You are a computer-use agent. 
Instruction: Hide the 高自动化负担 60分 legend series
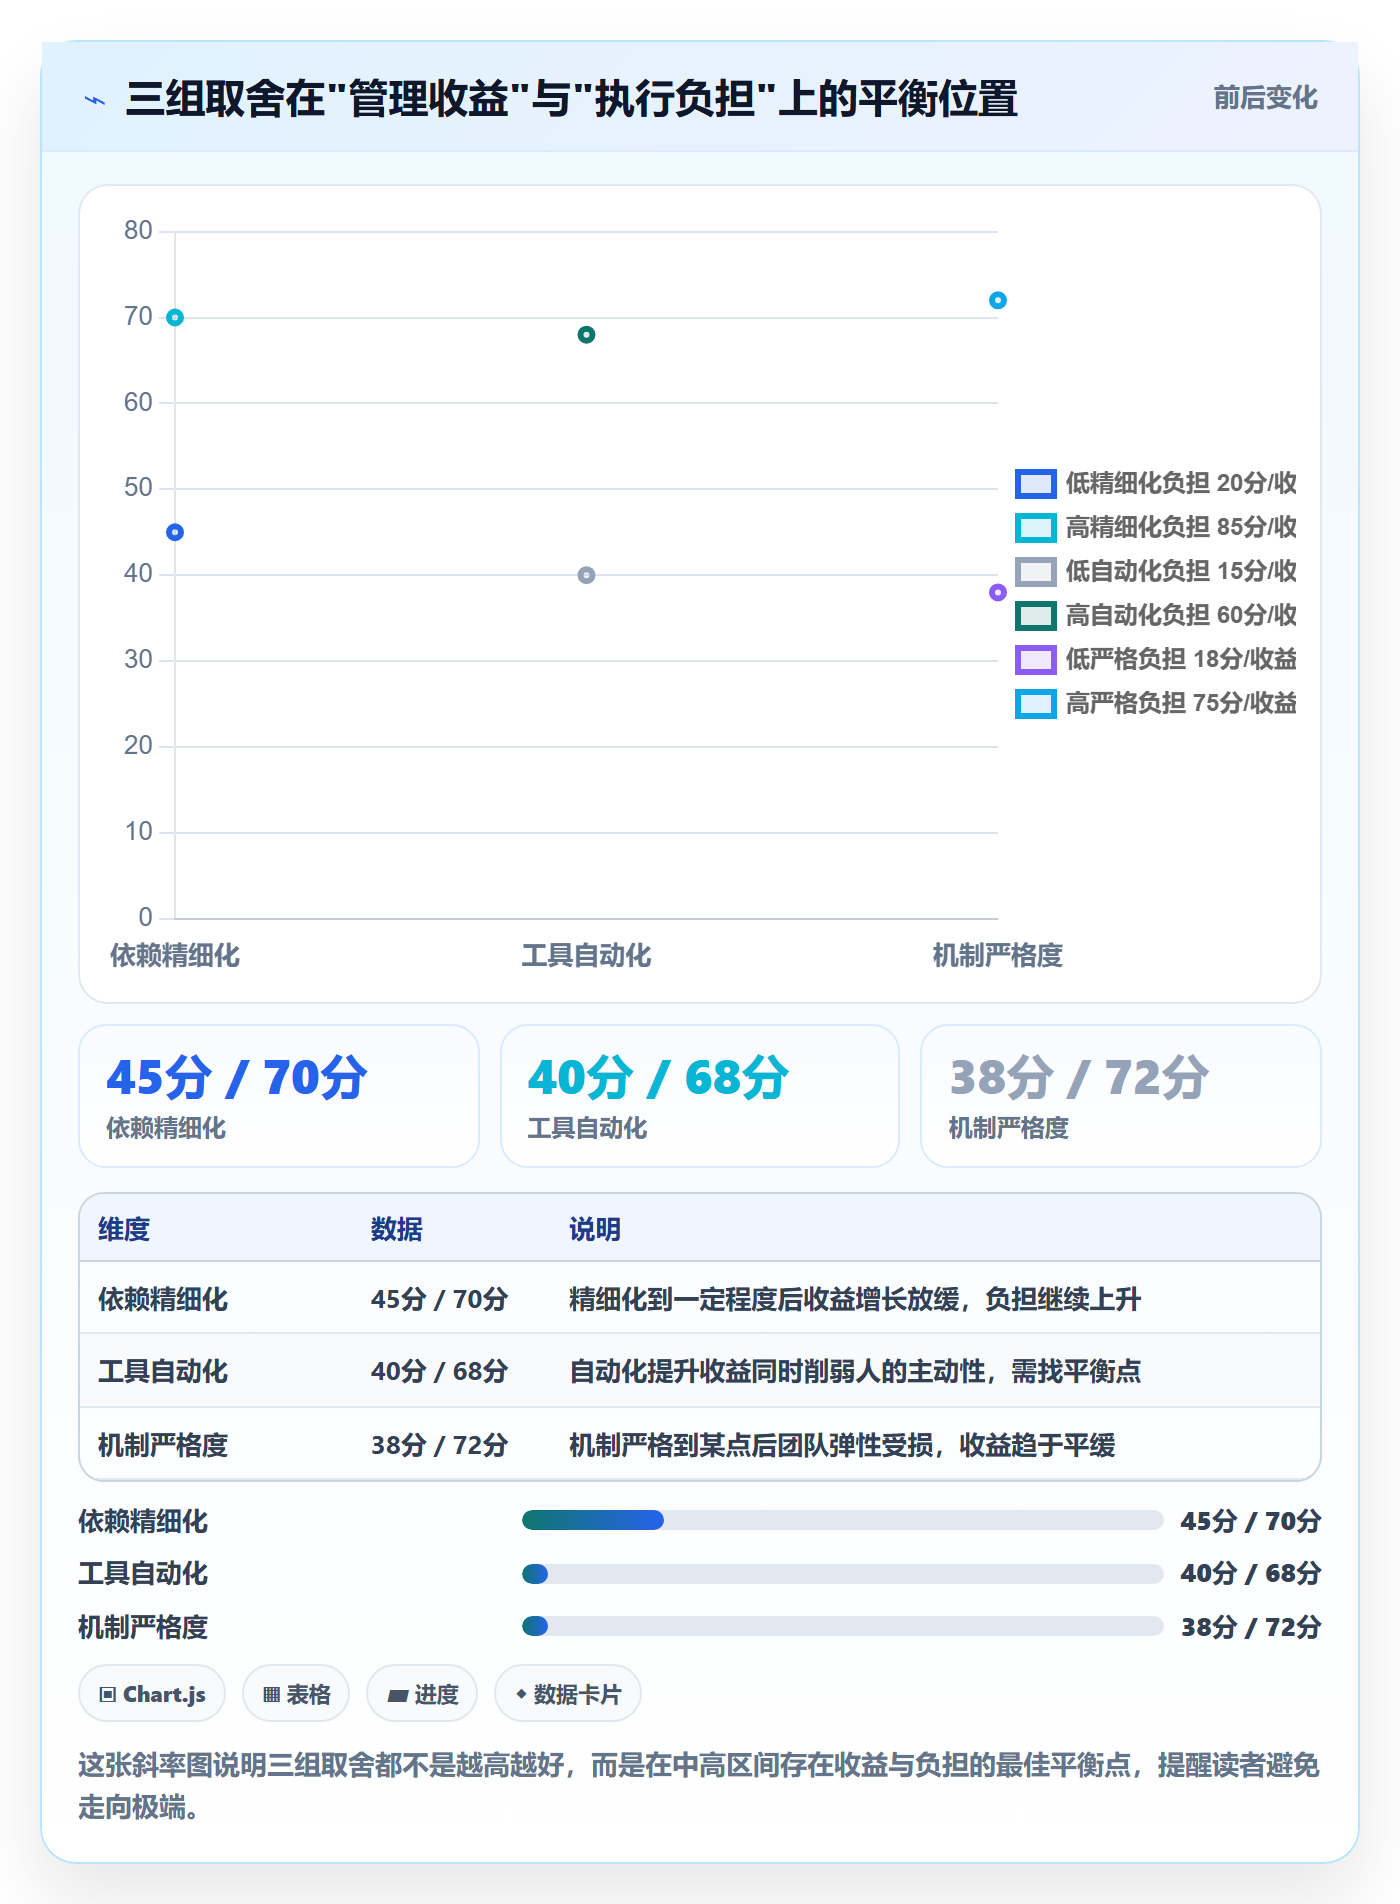coord(1035,616)
